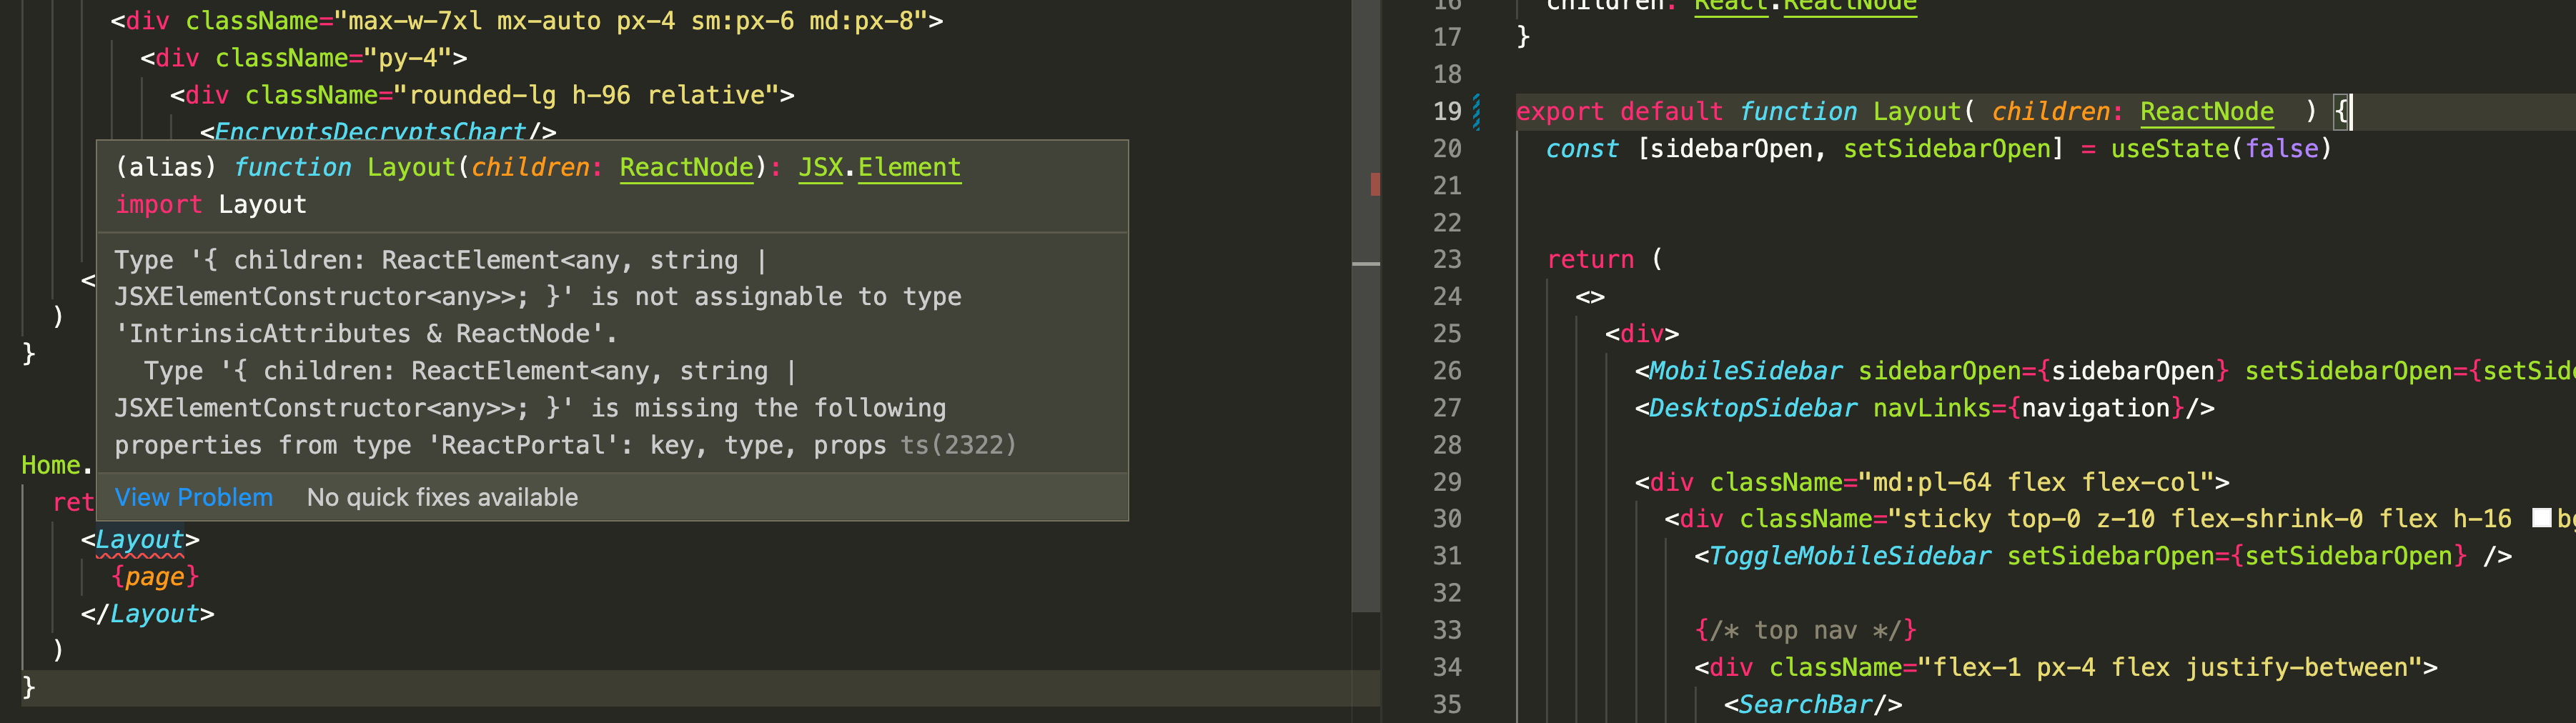Select line number 30 in the gutter

(x=1447, y=518)
